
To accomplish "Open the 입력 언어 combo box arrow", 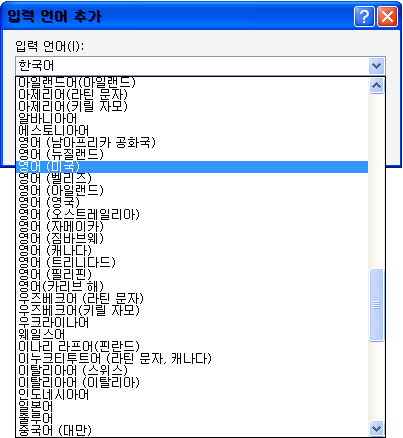I will (x=377, y=65).
